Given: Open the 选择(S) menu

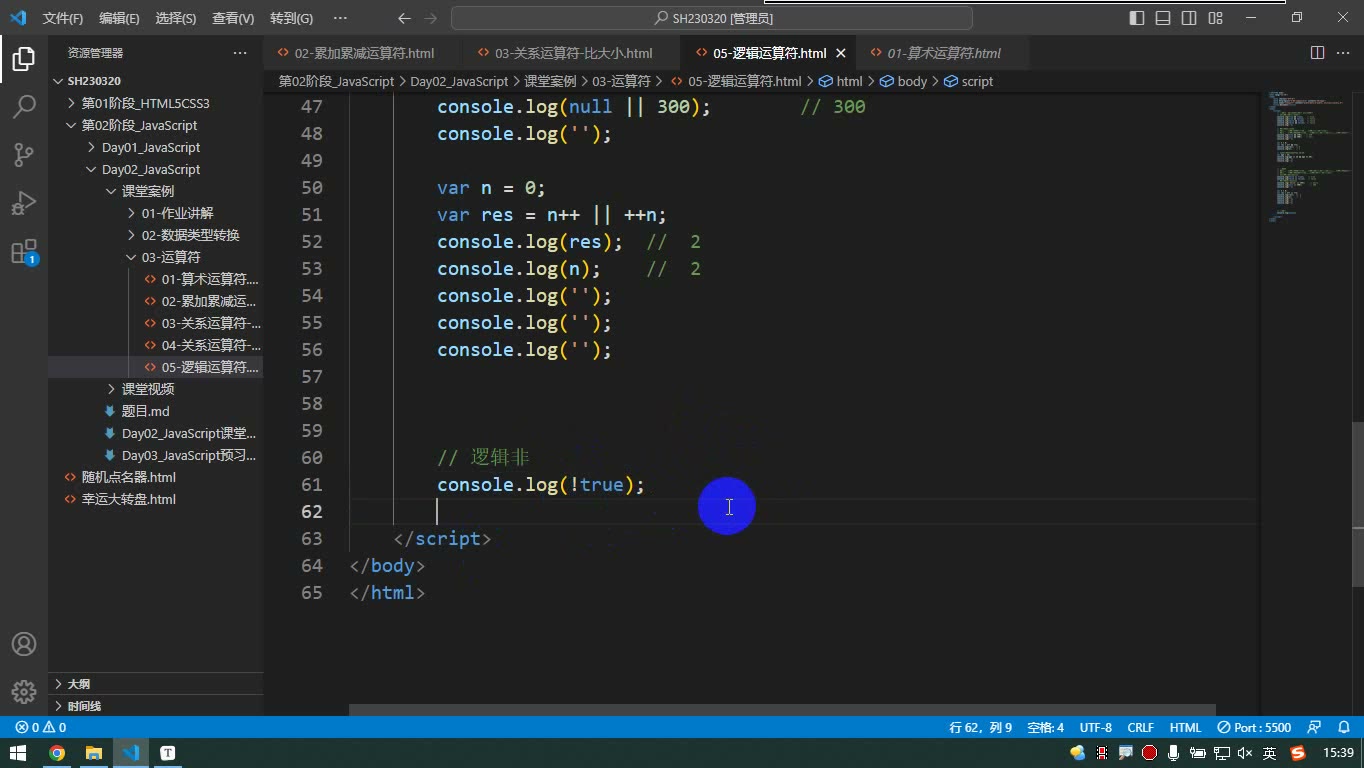Looking at the screenshot, I should [176, 18].
